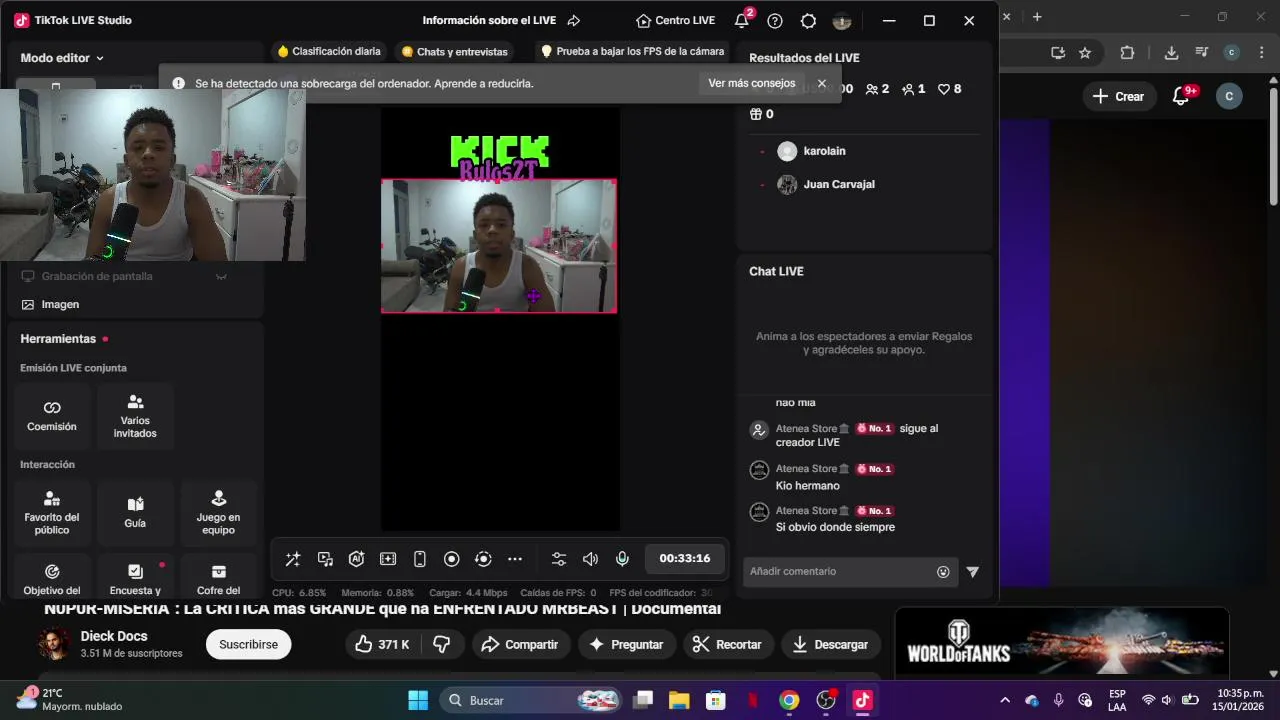Click the camera layer in preview canvas
Screen dimensions: 1280x720
point(499,246)
